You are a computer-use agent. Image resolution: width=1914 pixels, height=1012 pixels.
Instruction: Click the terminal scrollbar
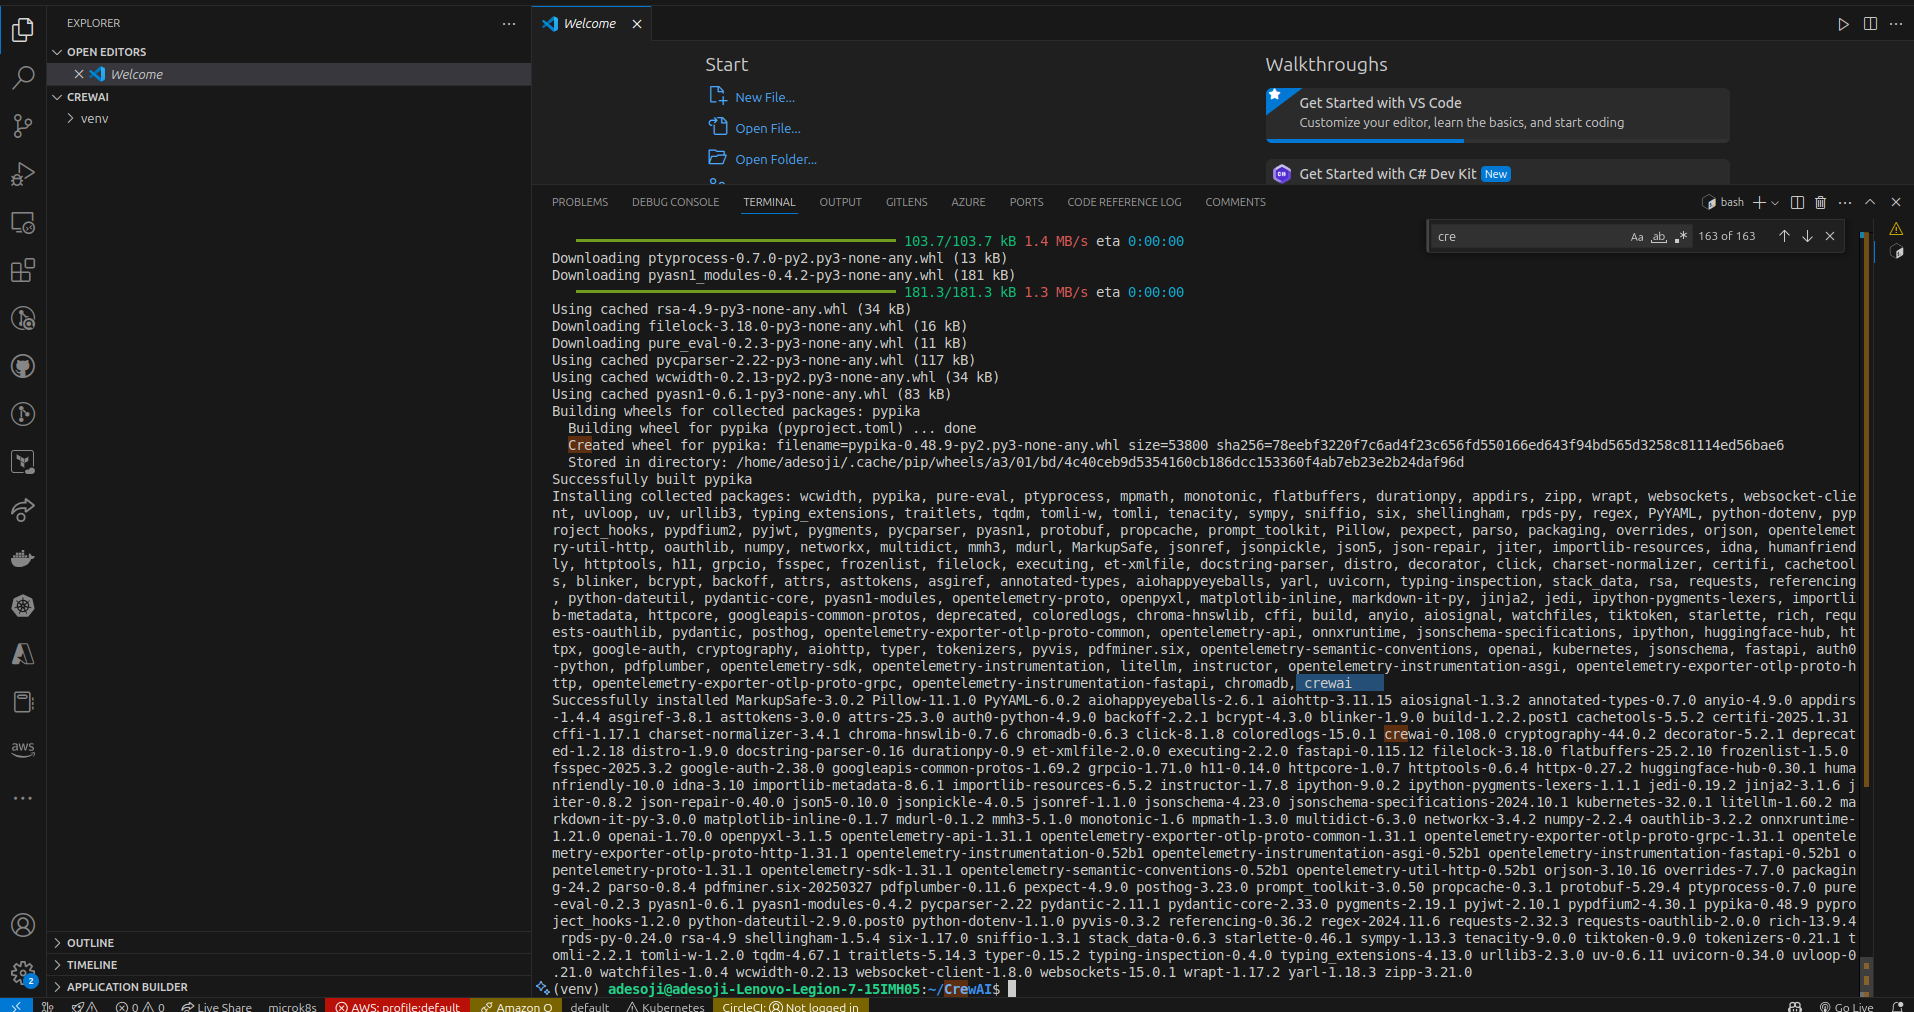[1865, 510]
